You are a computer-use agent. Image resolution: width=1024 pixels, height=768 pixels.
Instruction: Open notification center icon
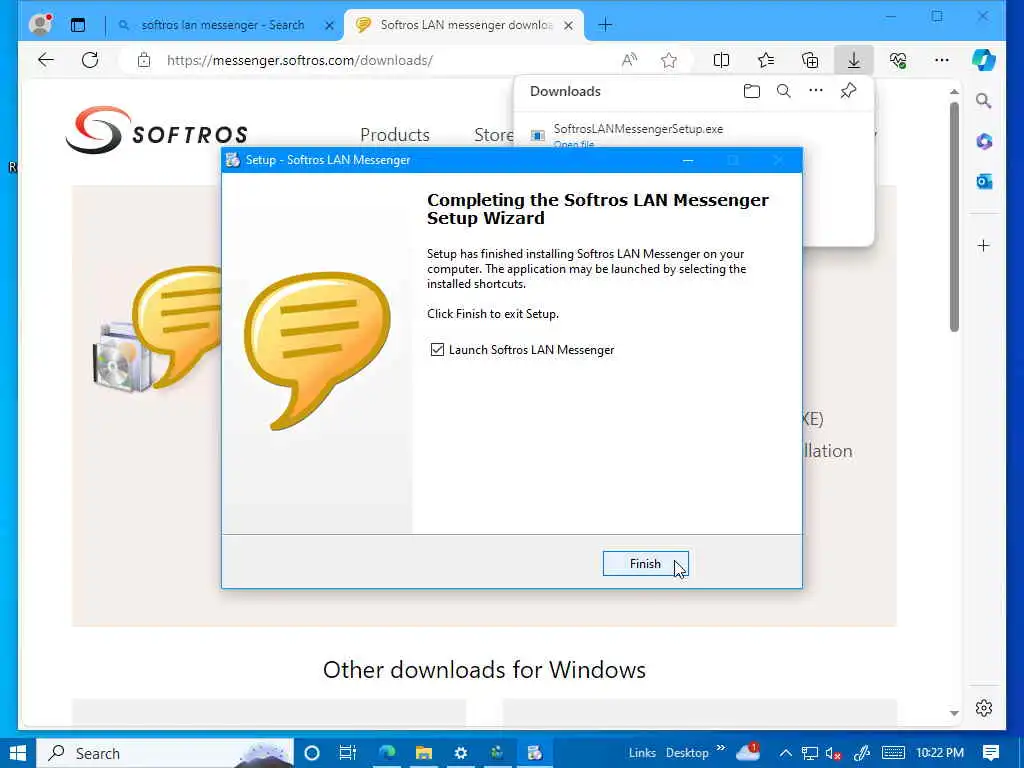[x=991, y=753]
